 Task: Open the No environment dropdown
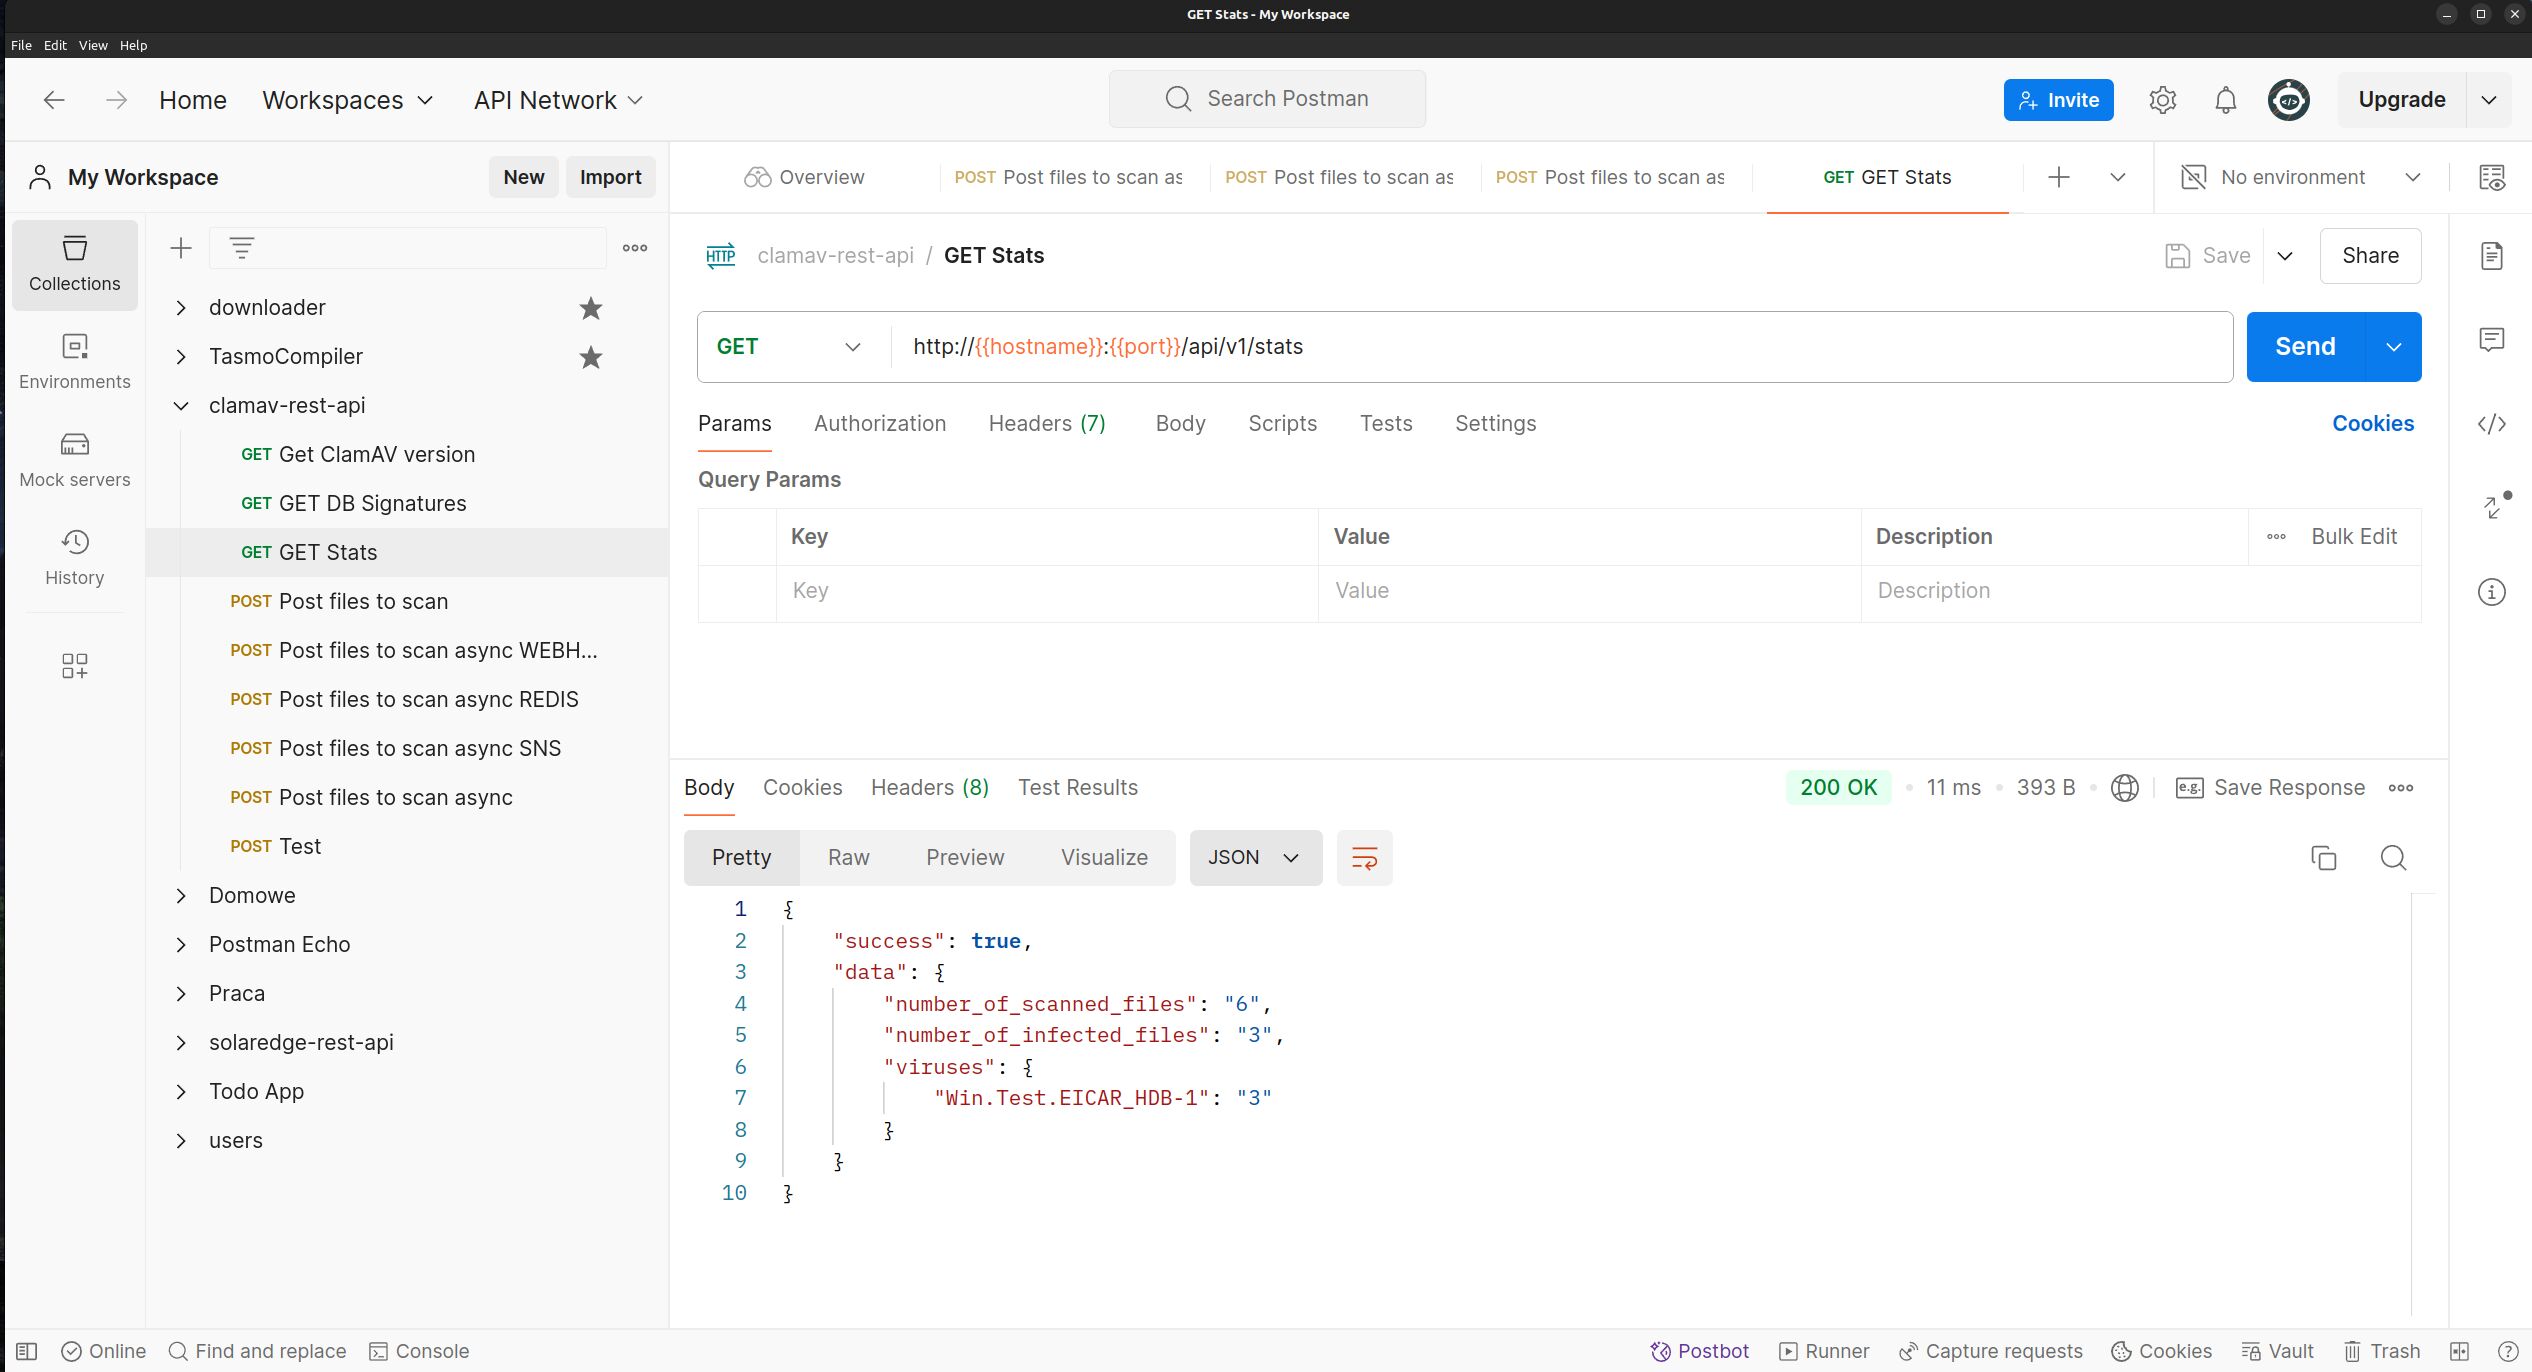click(x=2300, y=178)
